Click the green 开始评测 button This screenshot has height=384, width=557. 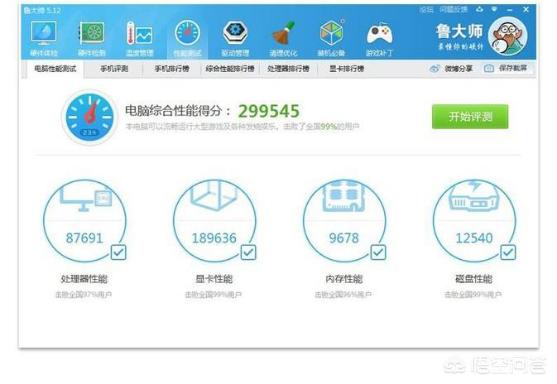470,117
